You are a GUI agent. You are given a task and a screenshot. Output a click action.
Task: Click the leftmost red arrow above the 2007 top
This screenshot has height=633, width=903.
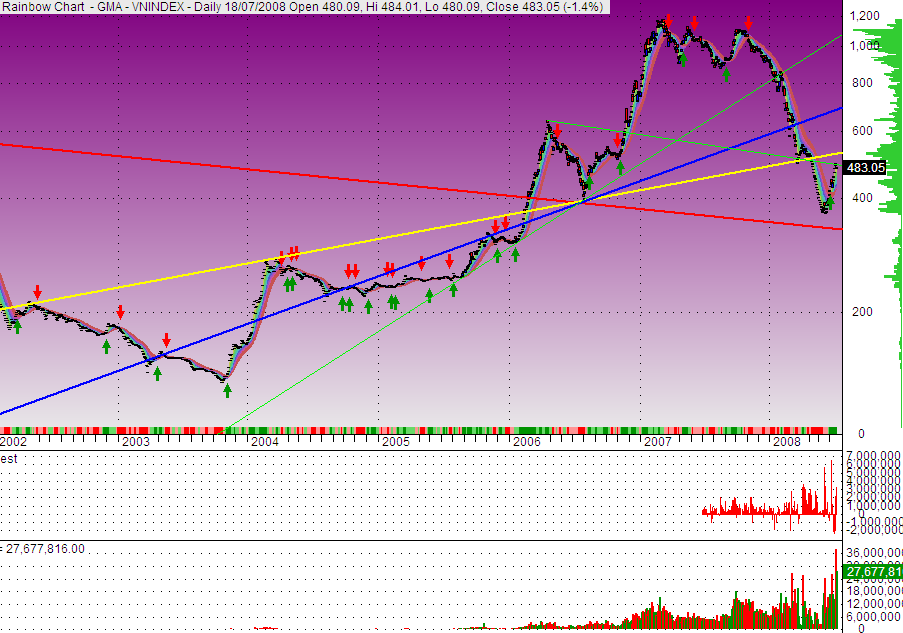tap(668, 22)
